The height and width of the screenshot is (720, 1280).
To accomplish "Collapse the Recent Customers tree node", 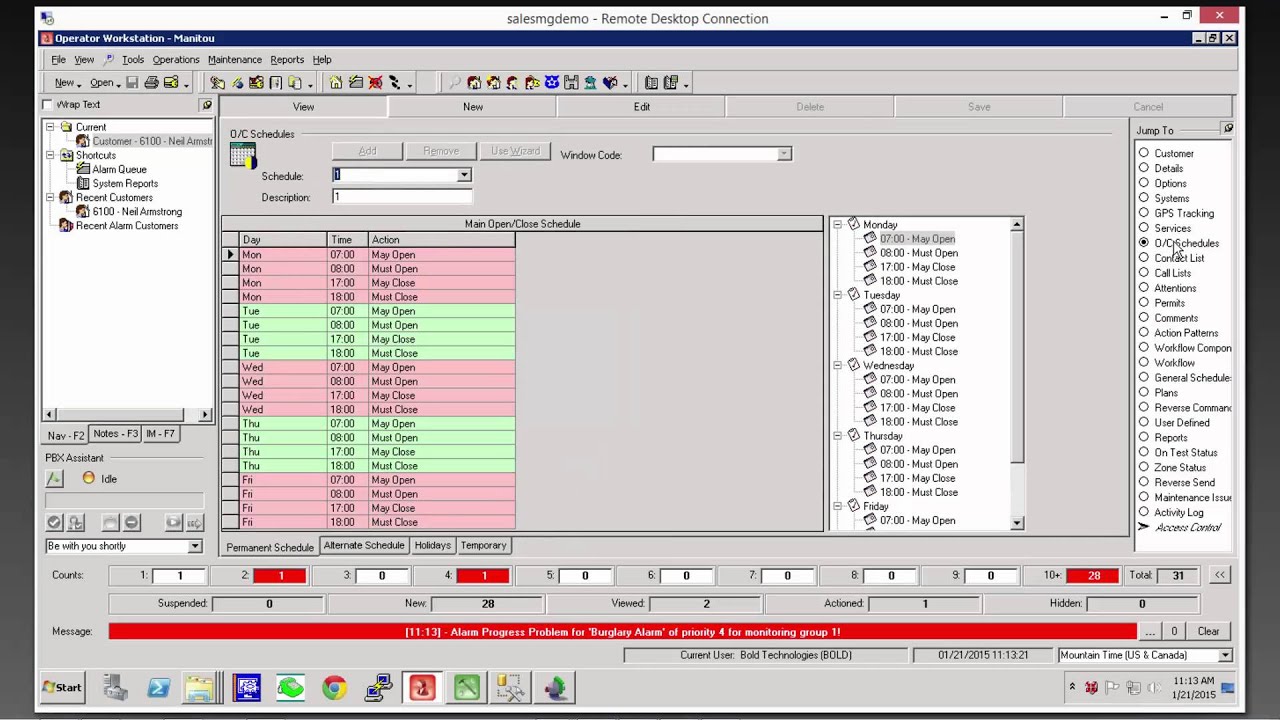I will (x=50, y=197).
